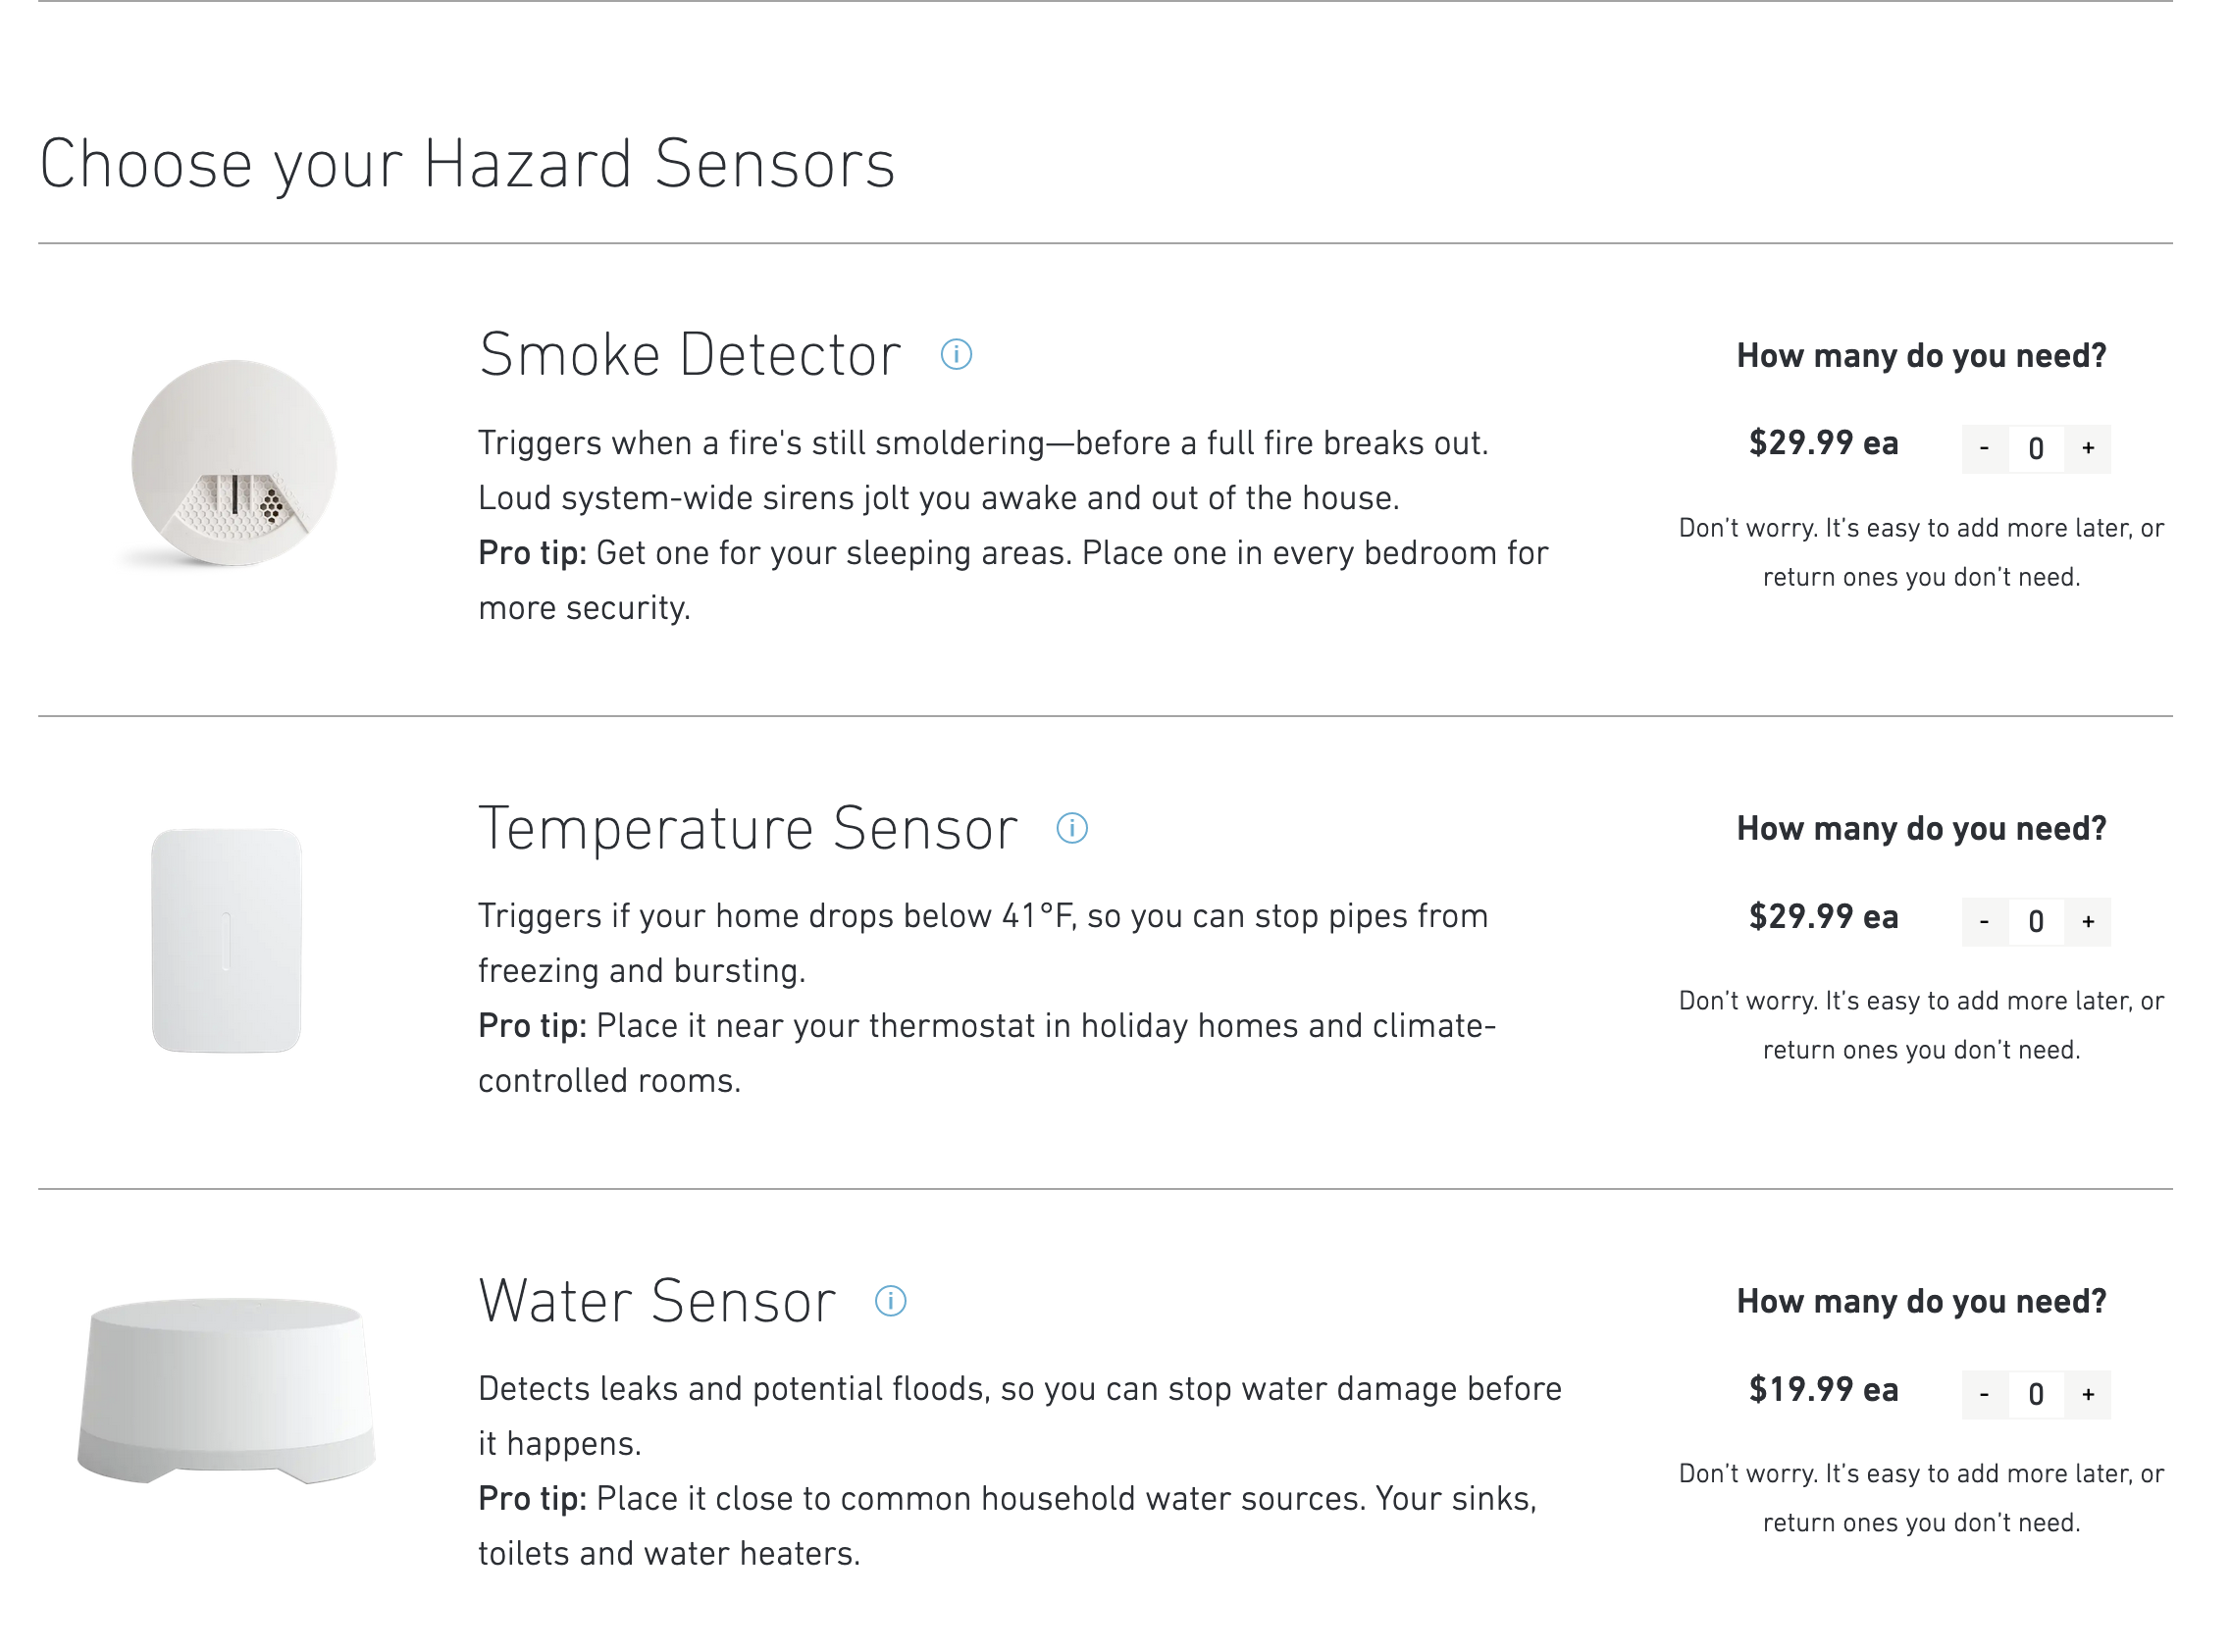The height and width of the screenshot is (1652, 2231).
Task: Open the Temperature Sensor product image
Action: tap(227, 941)
